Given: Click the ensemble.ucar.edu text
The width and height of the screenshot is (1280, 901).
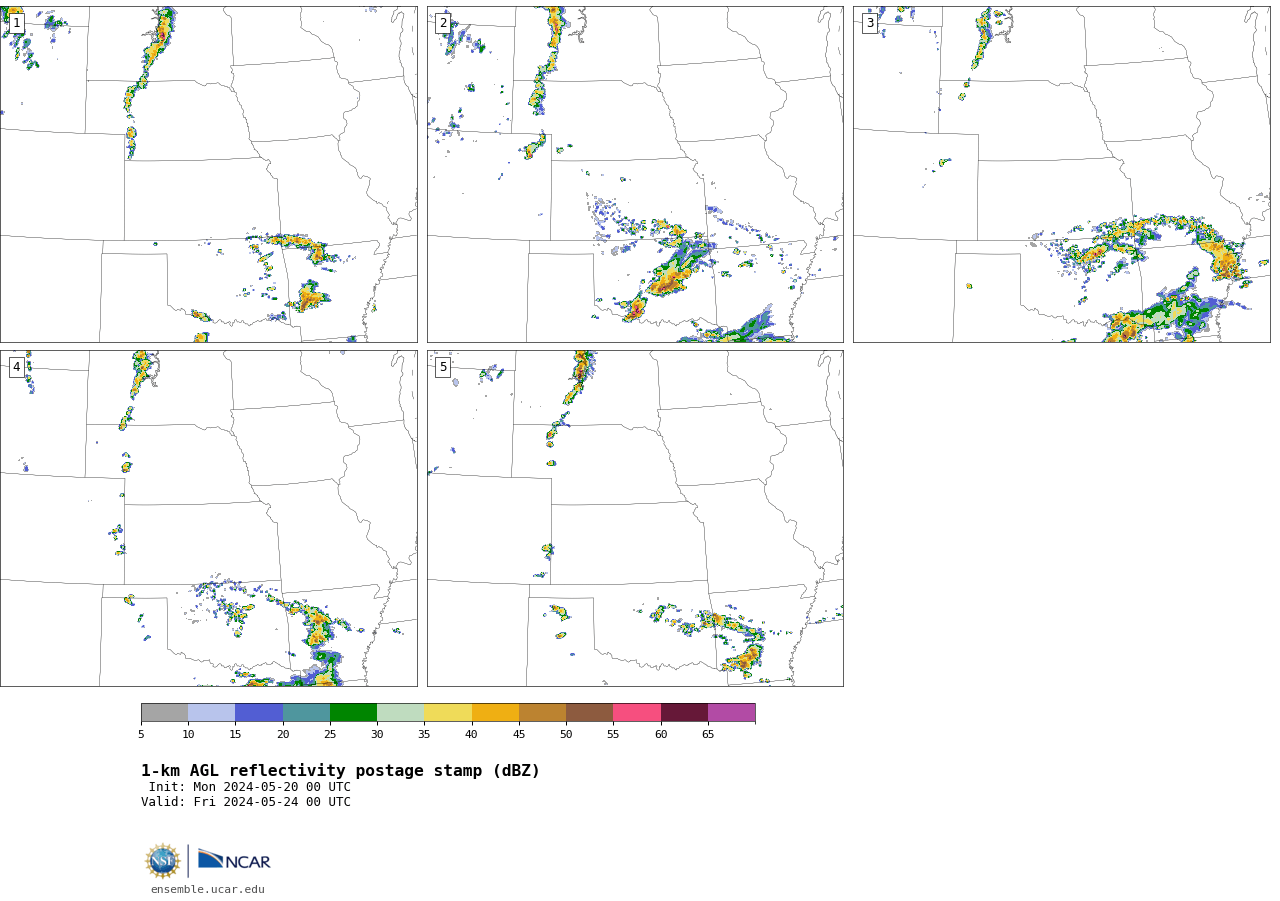Looking at the screenshot, I should click(x=208, y=889).
